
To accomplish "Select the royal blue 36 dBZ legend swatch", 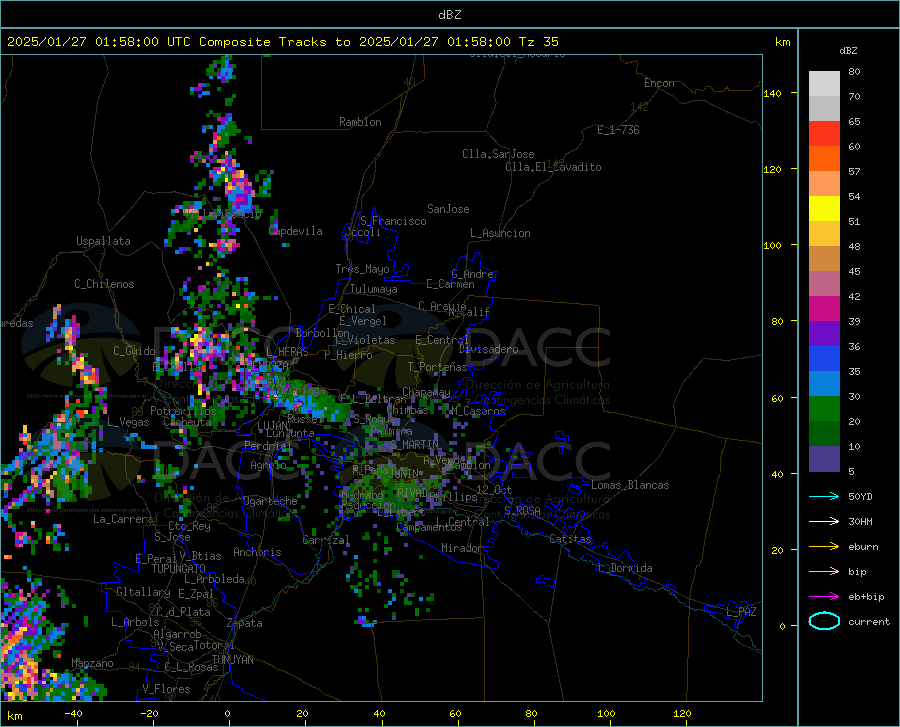I will pyautogui.click(x=824, y=359).
